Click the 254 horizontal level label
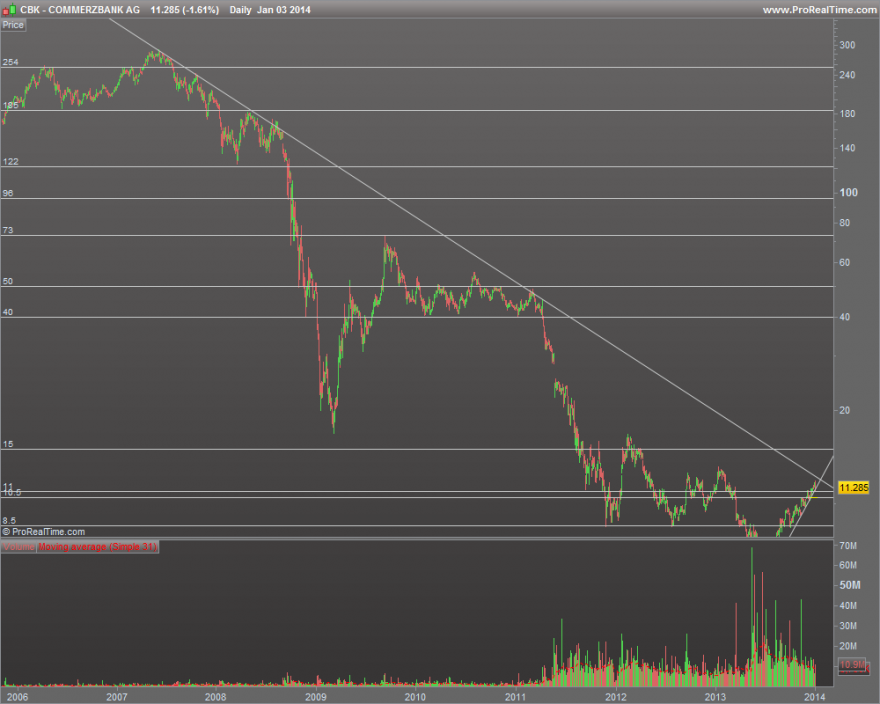880x704 pixels. point(10,62)
